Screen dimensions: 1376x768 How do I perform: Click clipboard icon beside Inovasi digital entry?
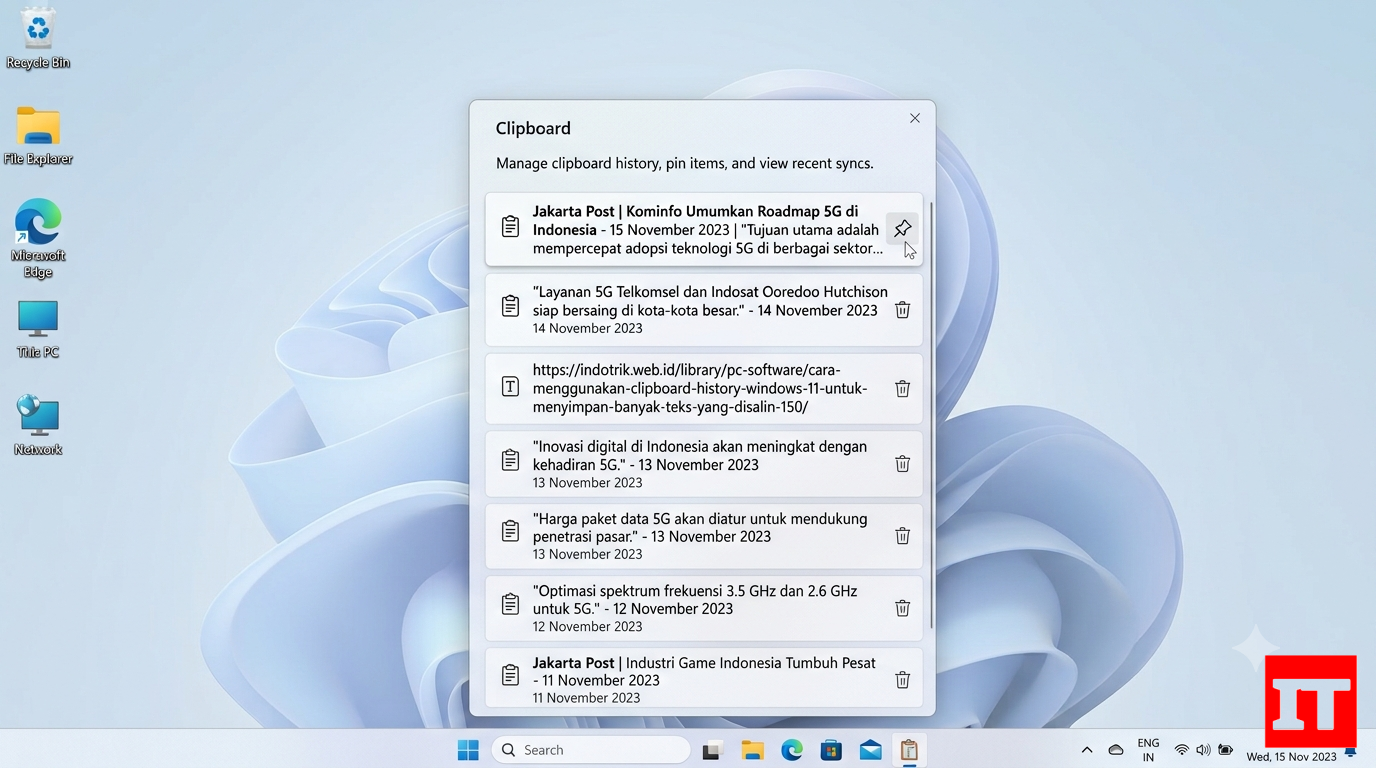coord(510,460)
